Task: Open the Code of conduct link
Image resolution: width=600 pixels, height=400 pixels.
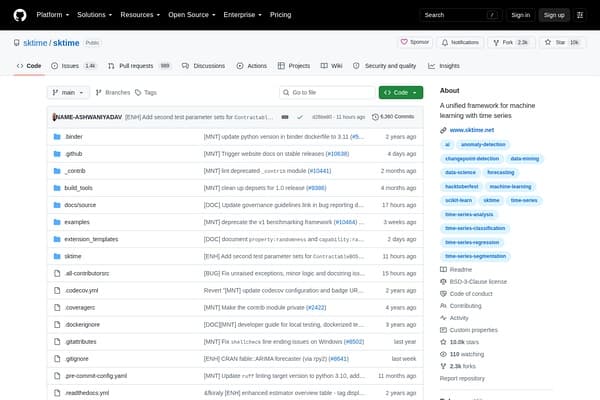Action: (466, 294)
